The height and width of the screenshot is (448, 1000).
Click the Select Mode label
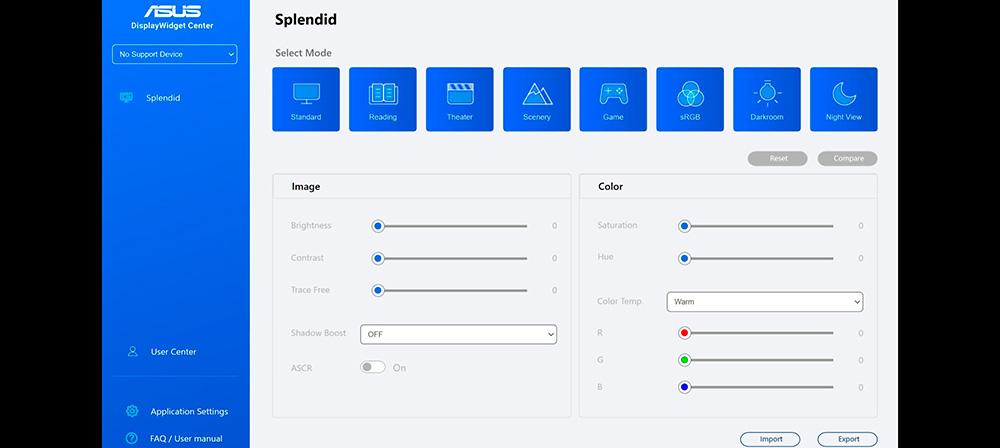[304, 53]
